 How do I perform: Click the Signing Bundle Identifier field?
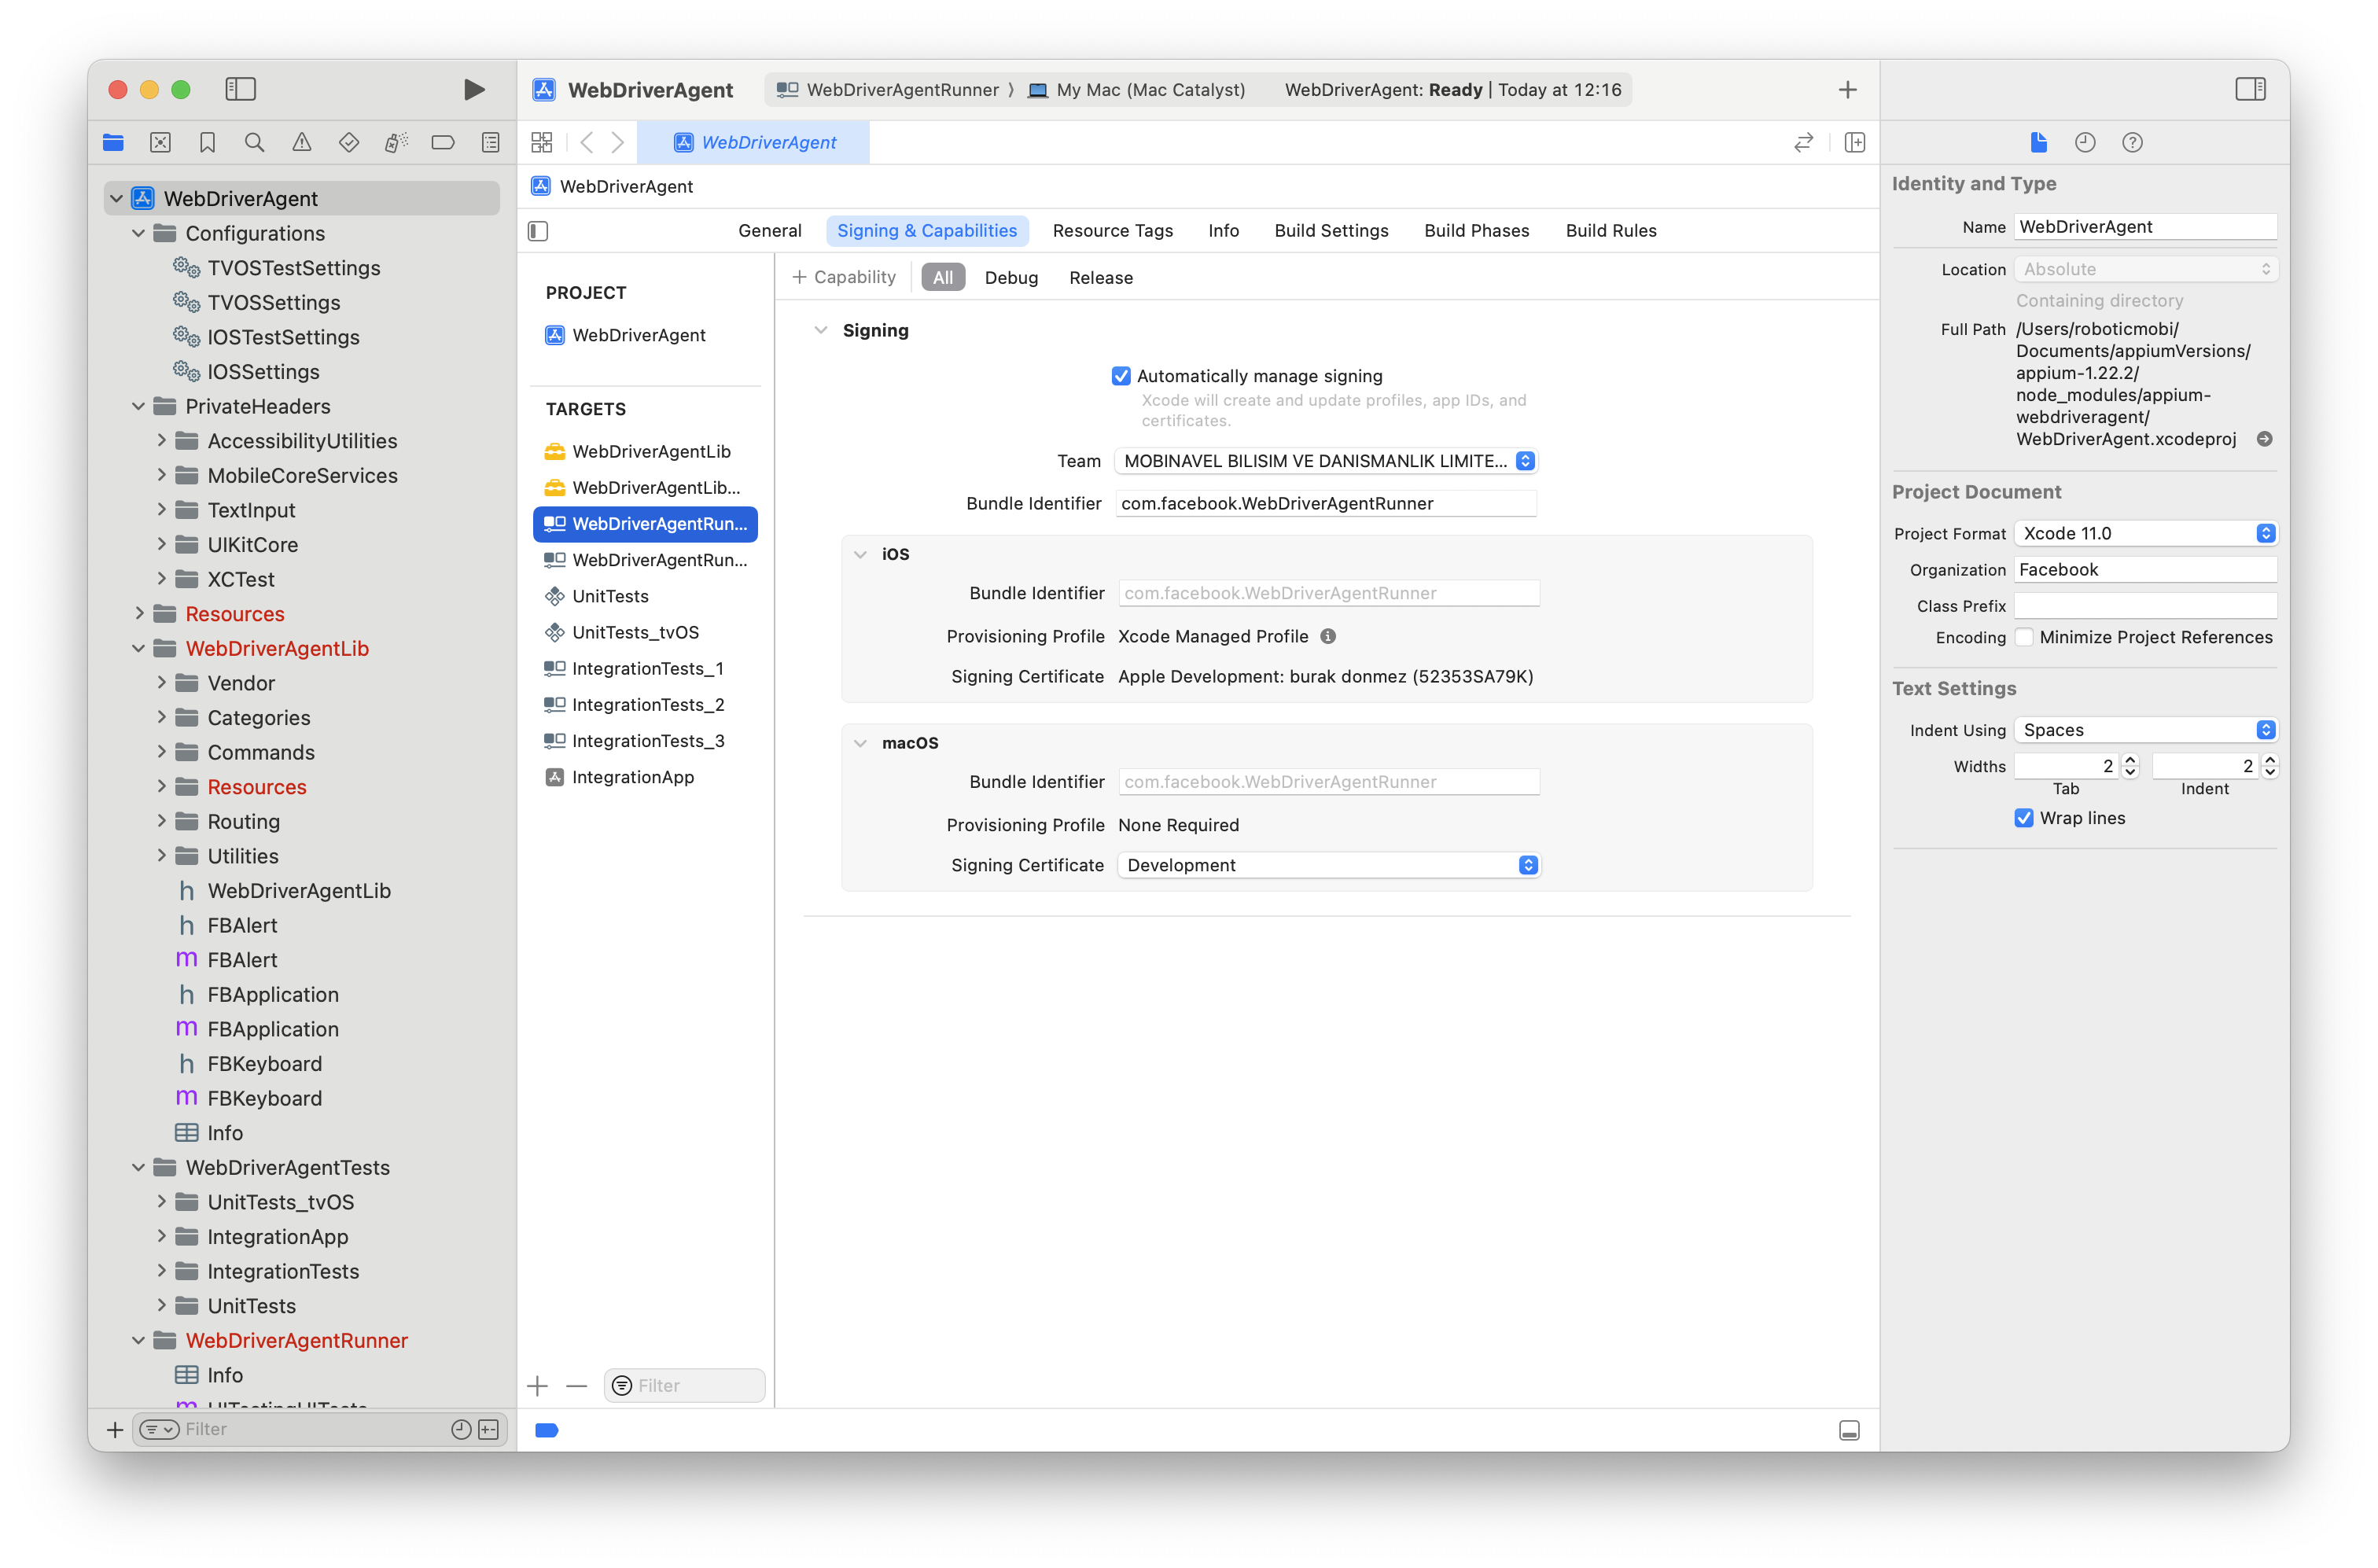click(1325, 503)
